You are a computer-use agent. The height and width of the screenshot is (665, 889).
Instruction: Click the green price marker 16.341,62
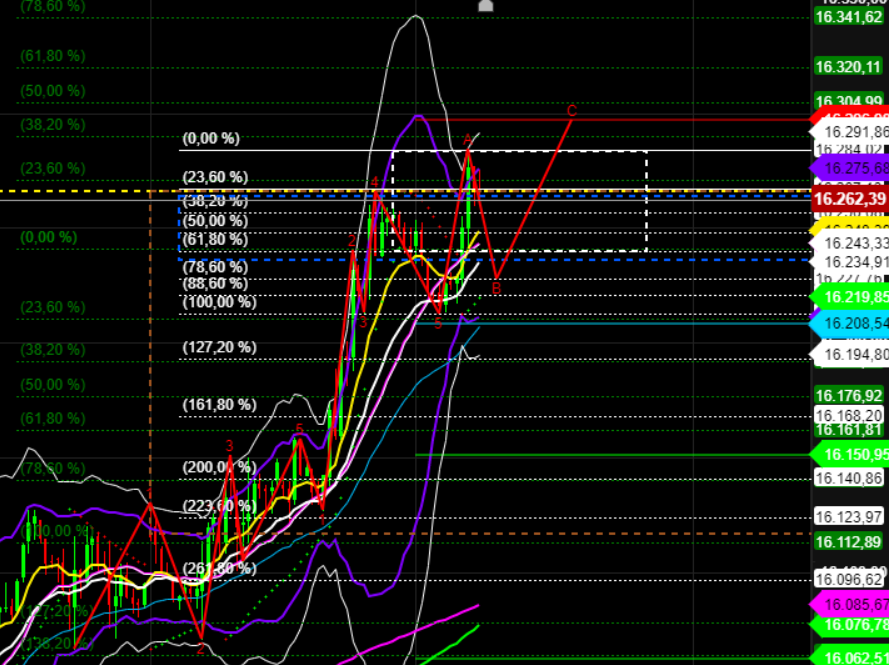click(849, 16)
